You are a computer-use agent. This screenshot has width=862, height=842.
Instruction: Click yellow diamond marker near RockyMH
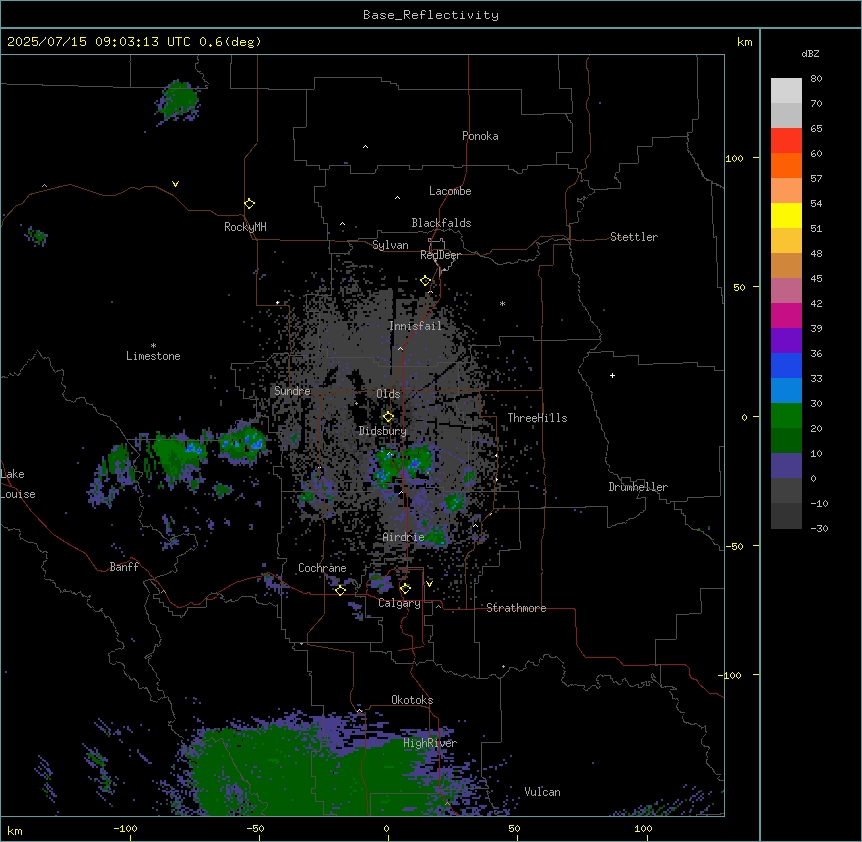[249, 204]
